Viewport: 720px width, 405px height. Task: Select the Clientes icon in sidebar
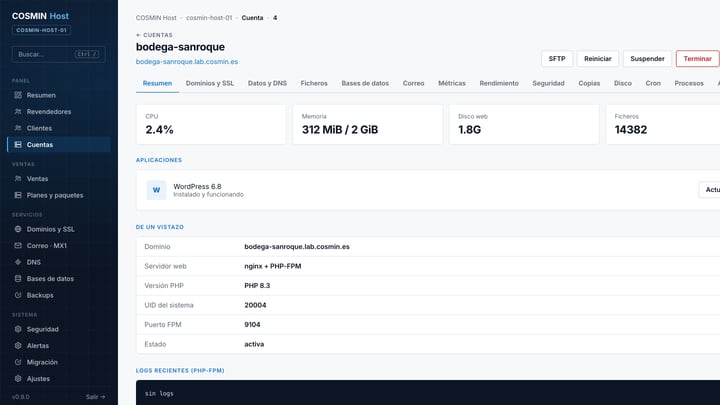[18, 128]
